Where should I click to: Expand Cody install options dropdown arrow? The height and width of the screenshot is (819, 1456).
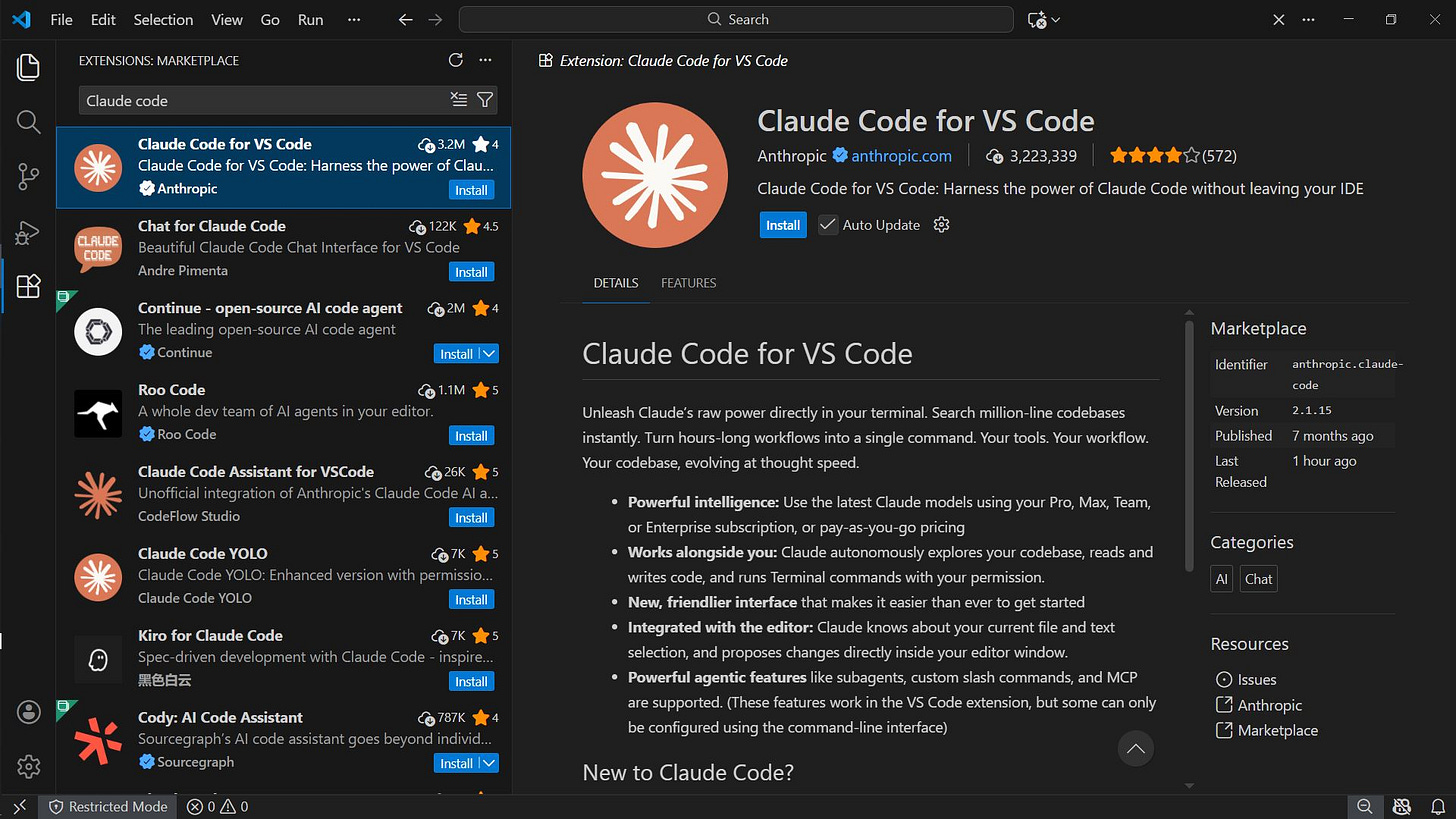[x=488, y=763]
